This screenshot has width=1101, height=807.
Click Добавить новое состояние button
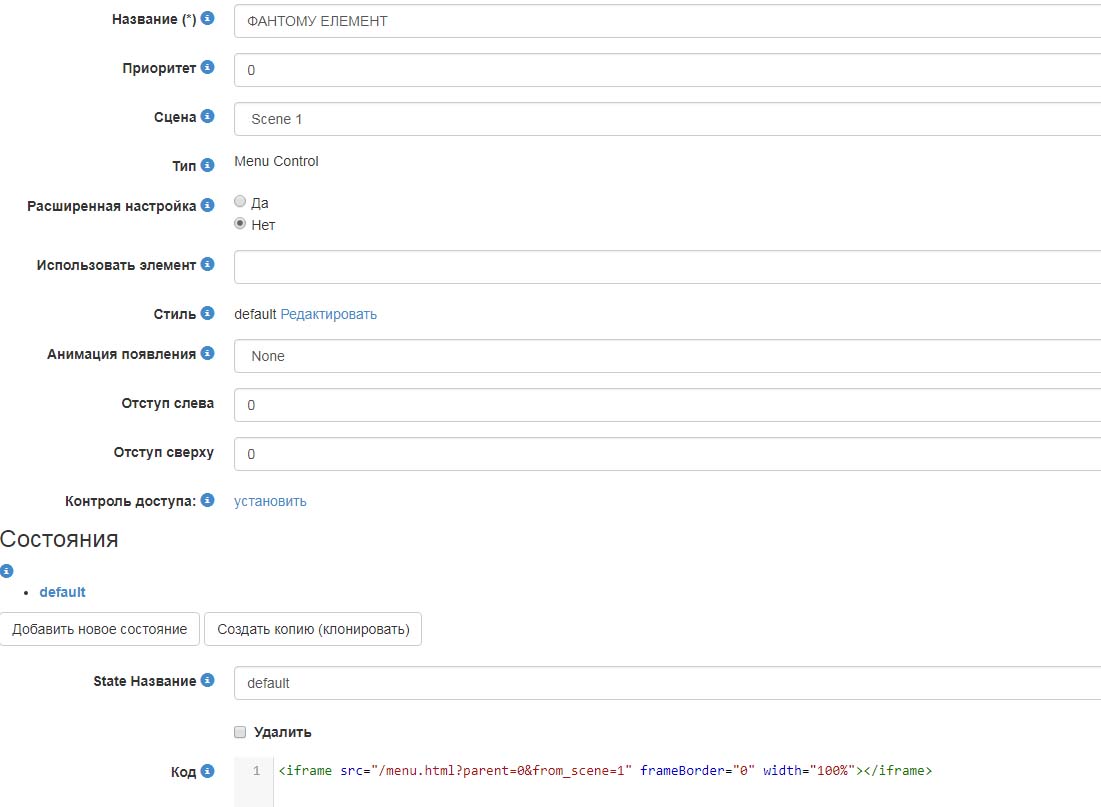tap(100, 629)
